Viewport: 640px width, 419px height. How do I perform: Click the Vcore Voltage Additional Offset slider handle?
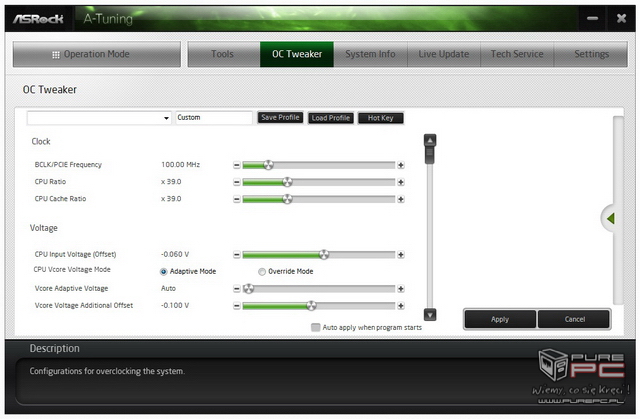[311, 306]
